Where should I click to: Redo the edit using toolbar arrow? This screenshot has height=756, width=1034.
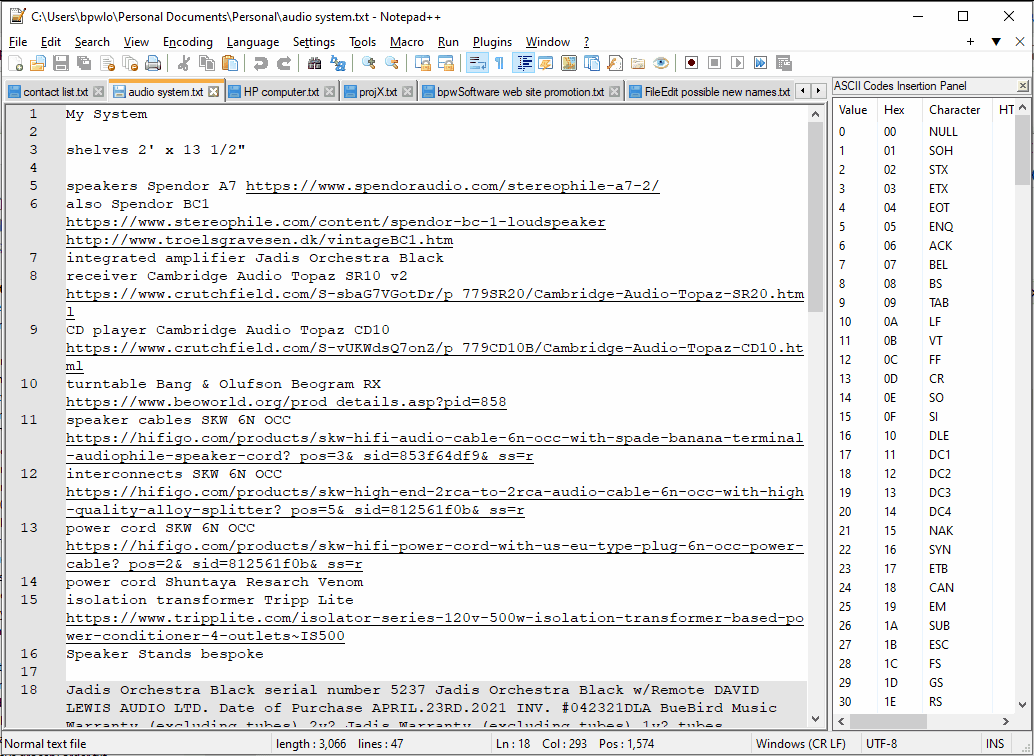click(284, 63)
